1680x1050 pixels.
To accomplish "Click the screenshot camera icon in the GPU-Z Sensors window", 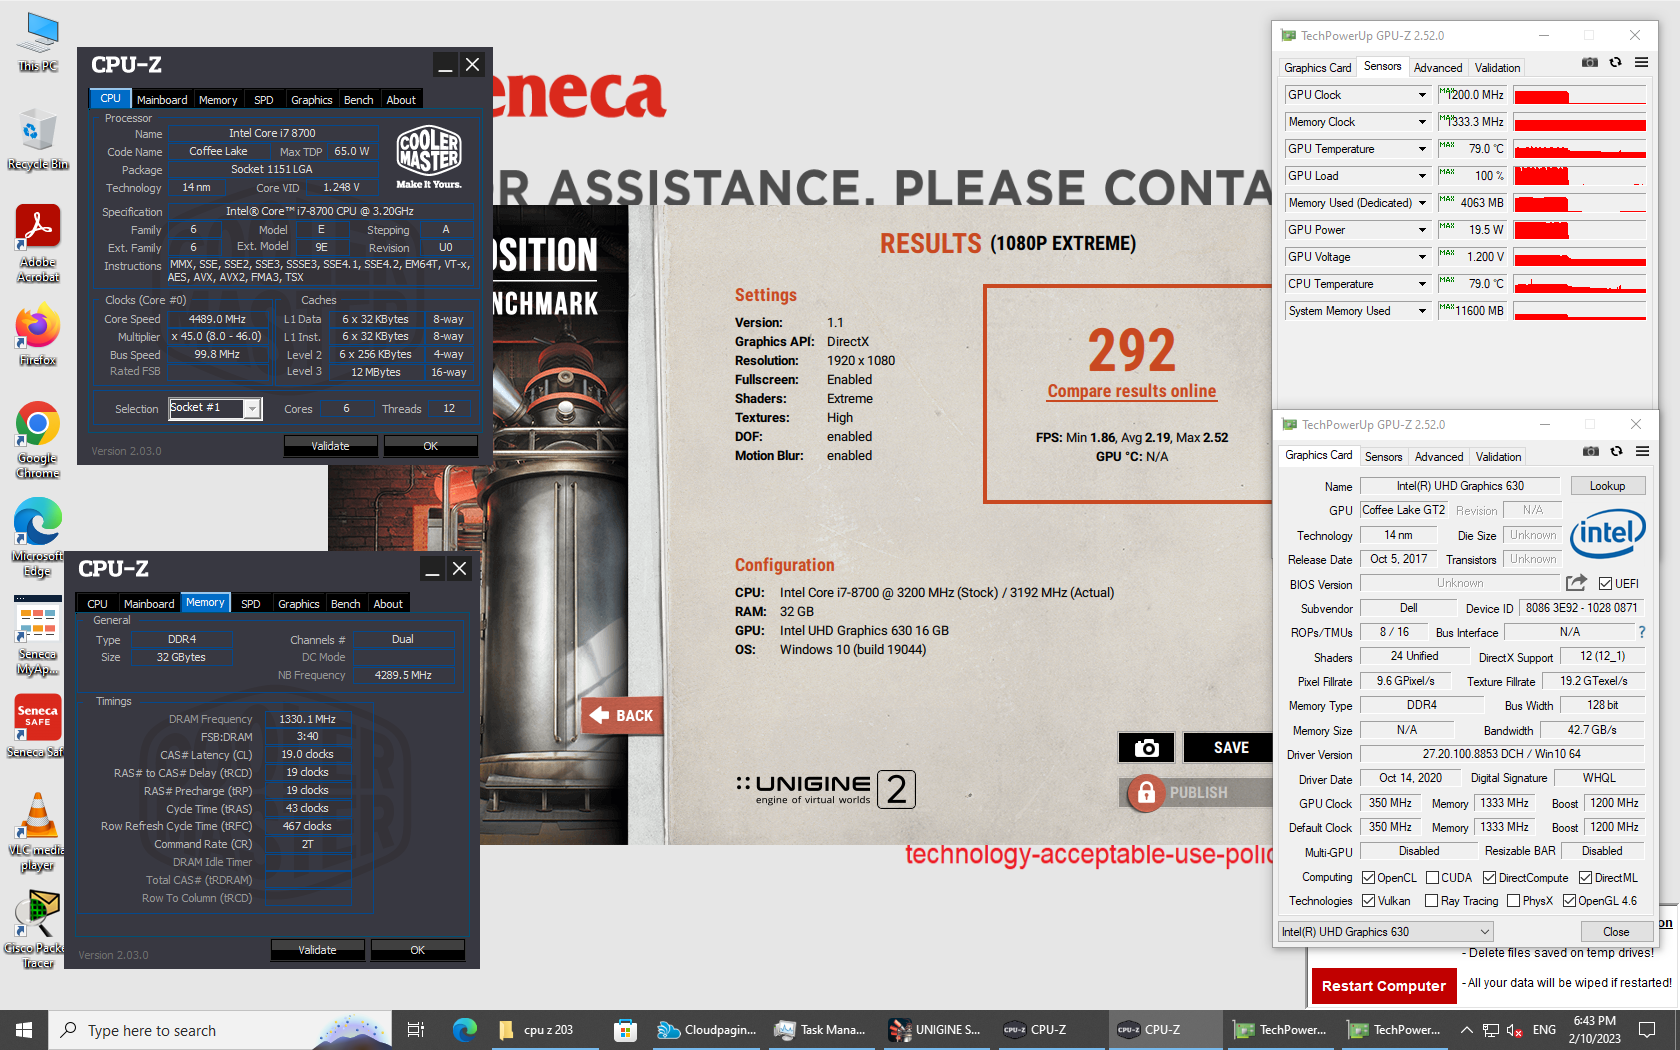I will [x=1589, y=62].
